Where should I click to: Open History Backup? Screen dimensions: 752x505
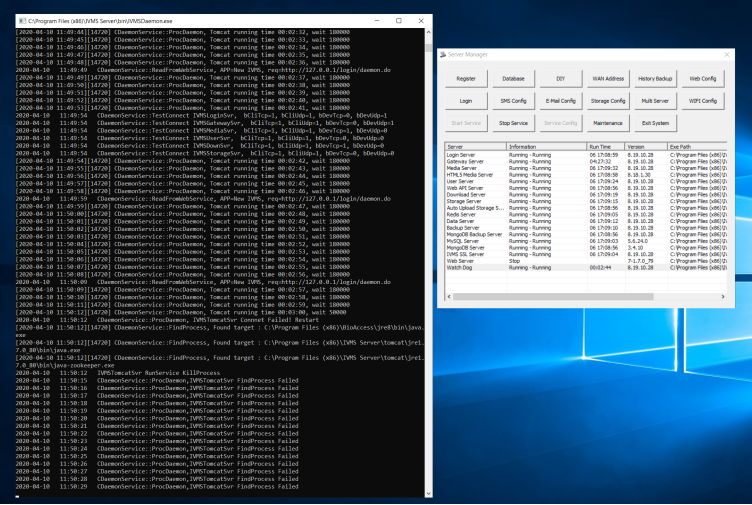655,79
